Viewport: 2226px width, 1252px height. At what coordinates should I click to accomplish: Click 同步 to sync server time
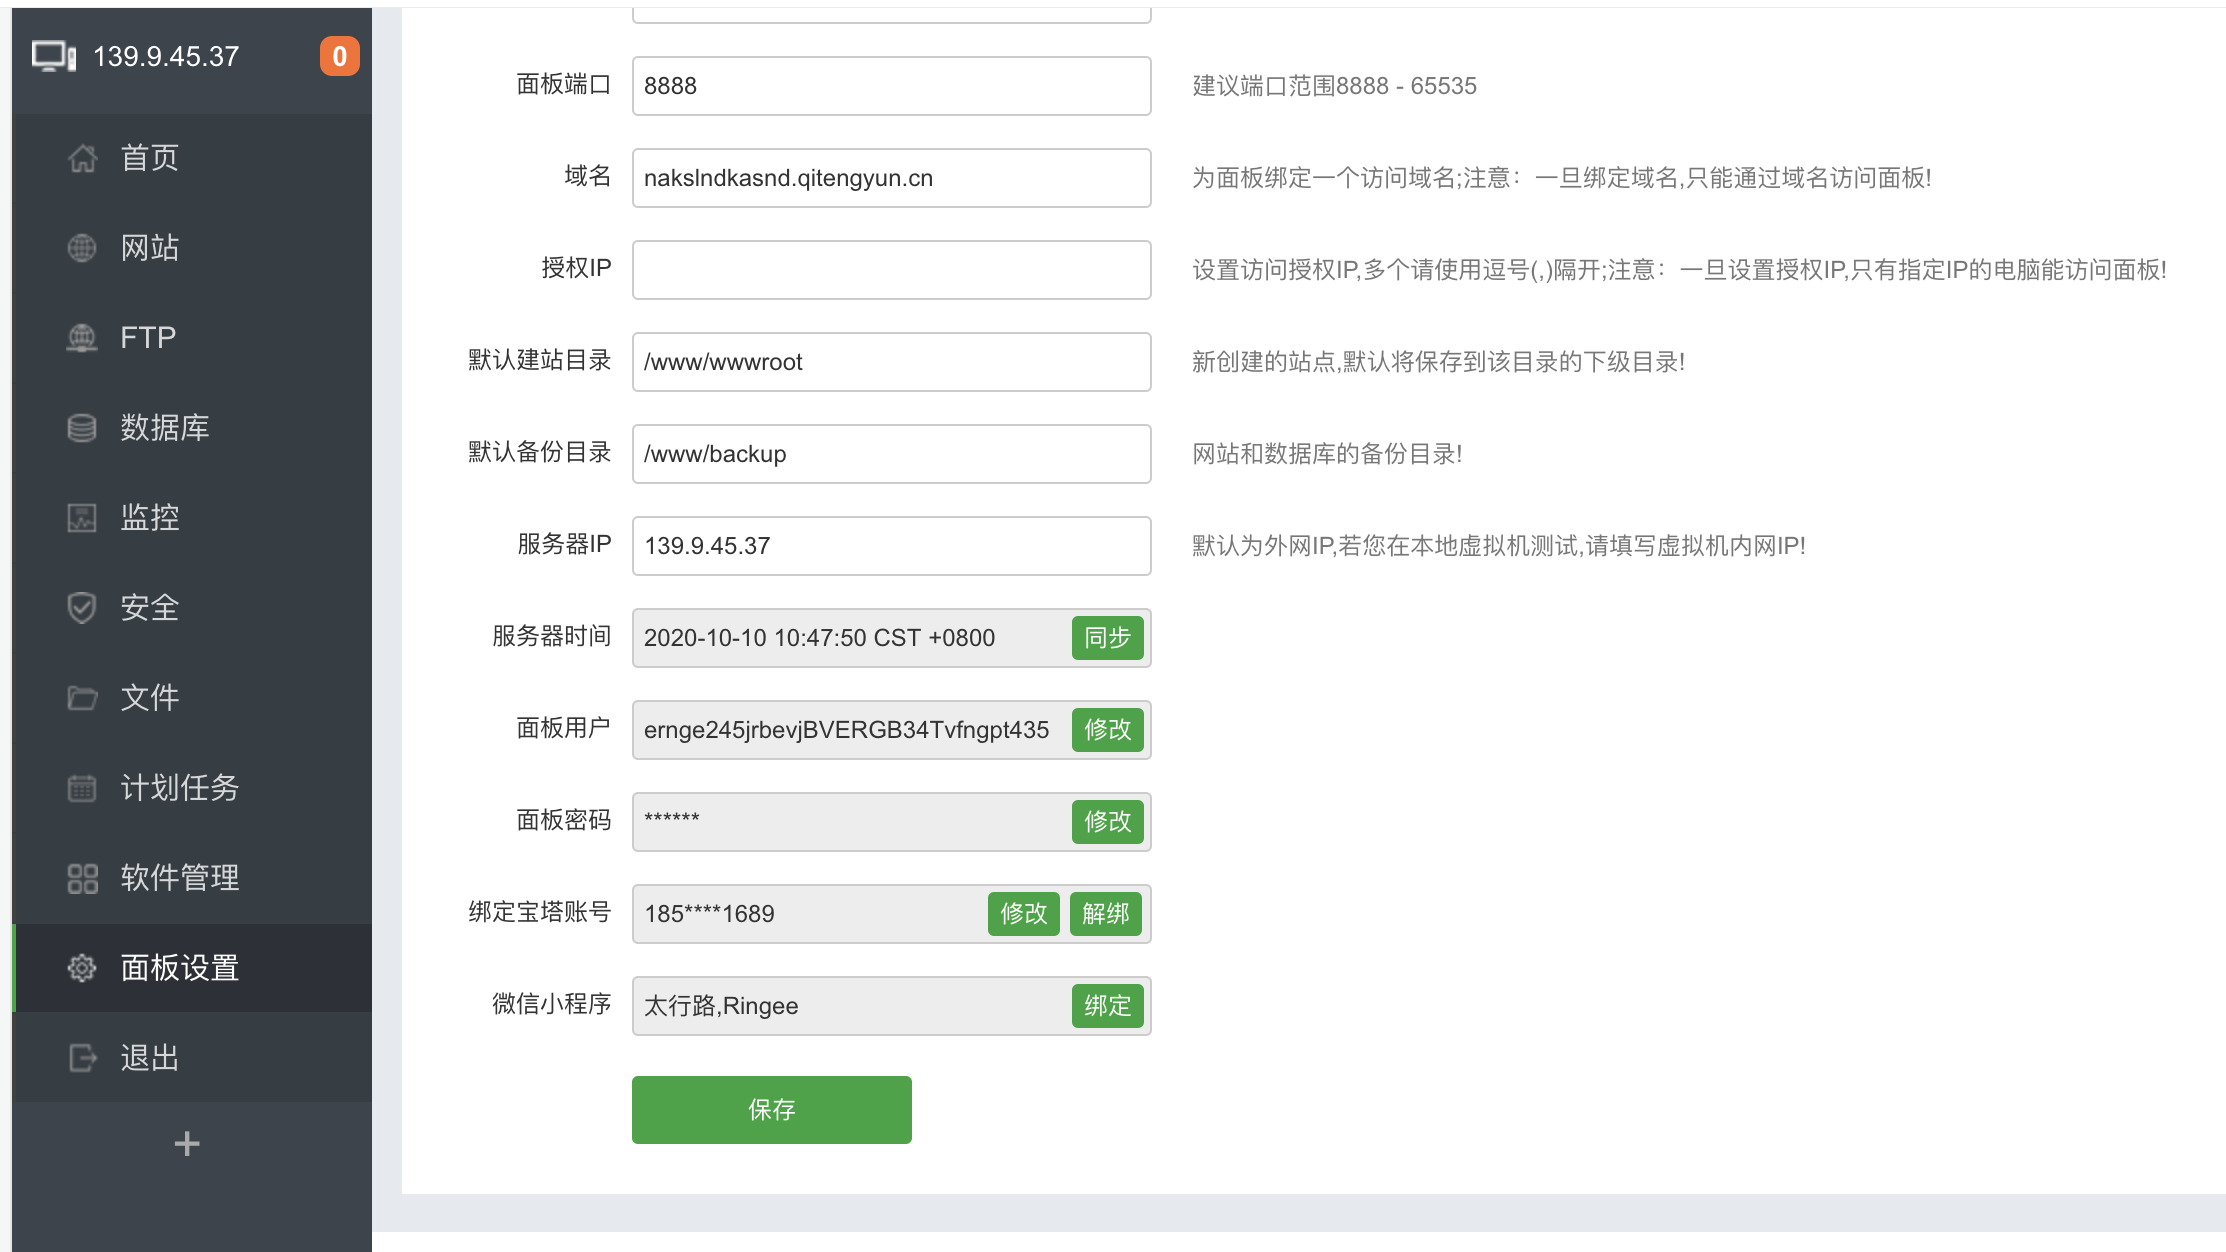tap(1107, 638)
